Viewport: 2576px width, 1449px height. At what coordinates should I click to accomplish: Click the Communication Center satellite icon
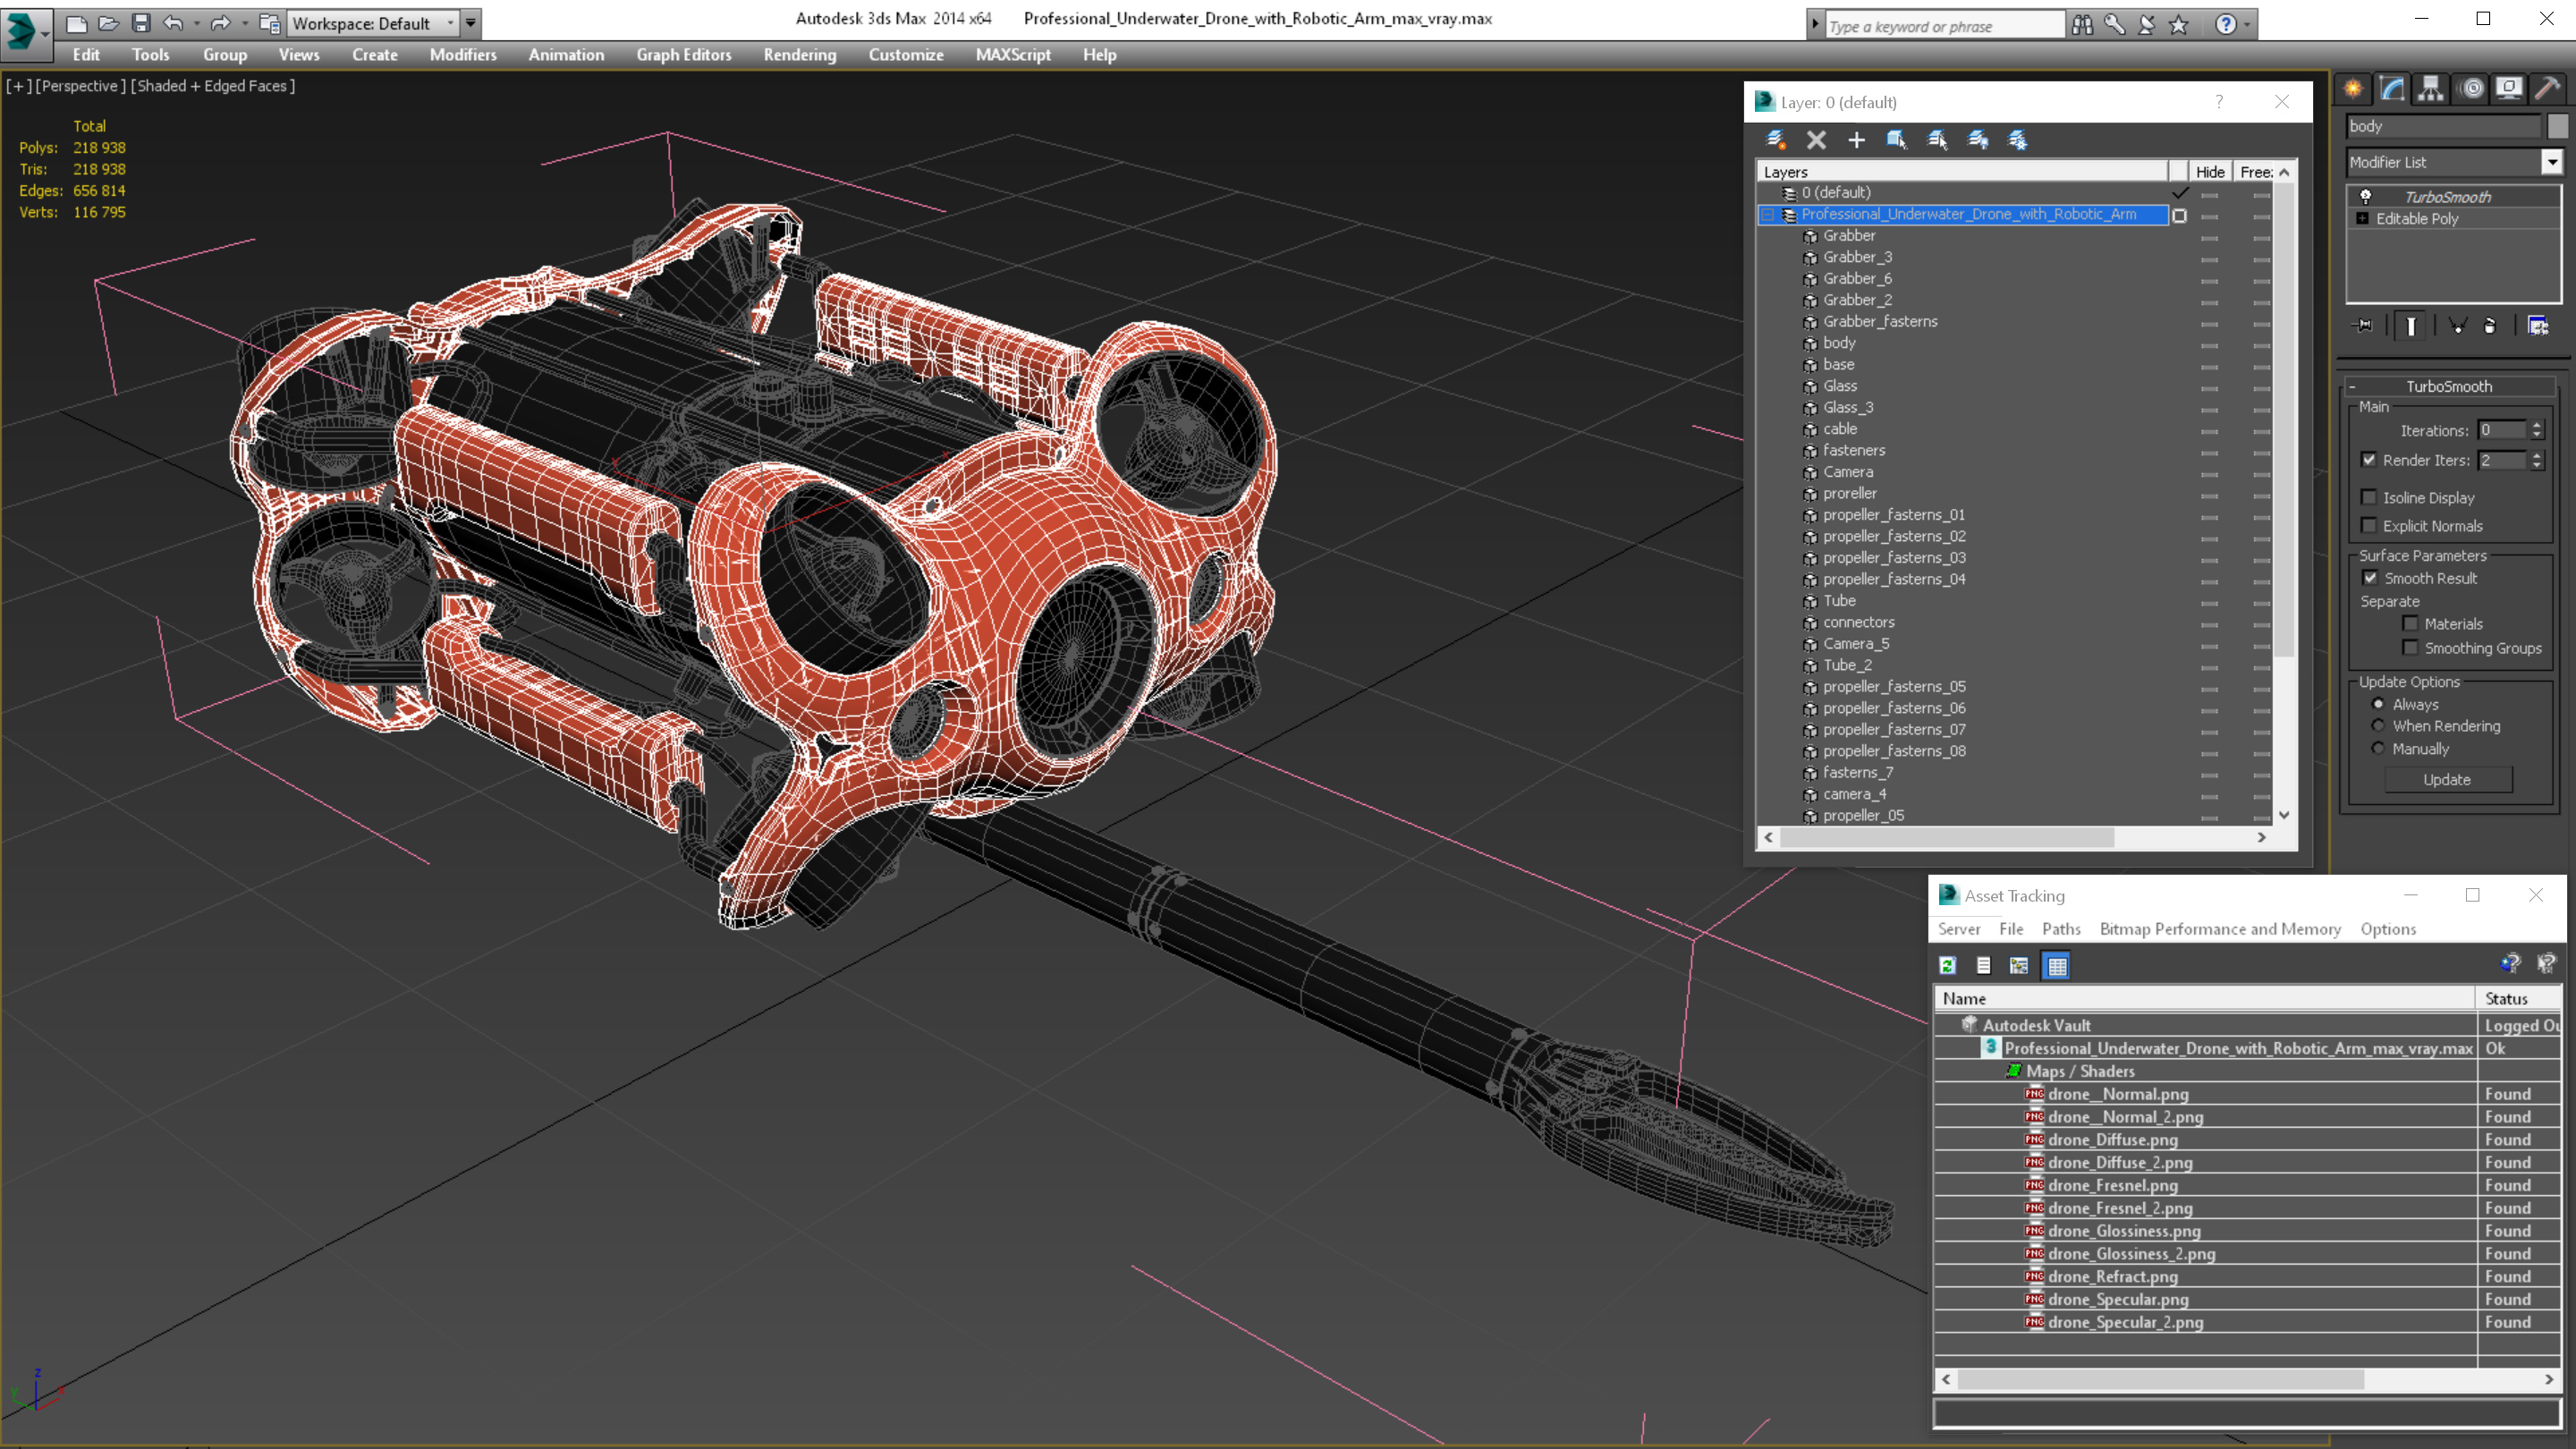pos(2146,25)
